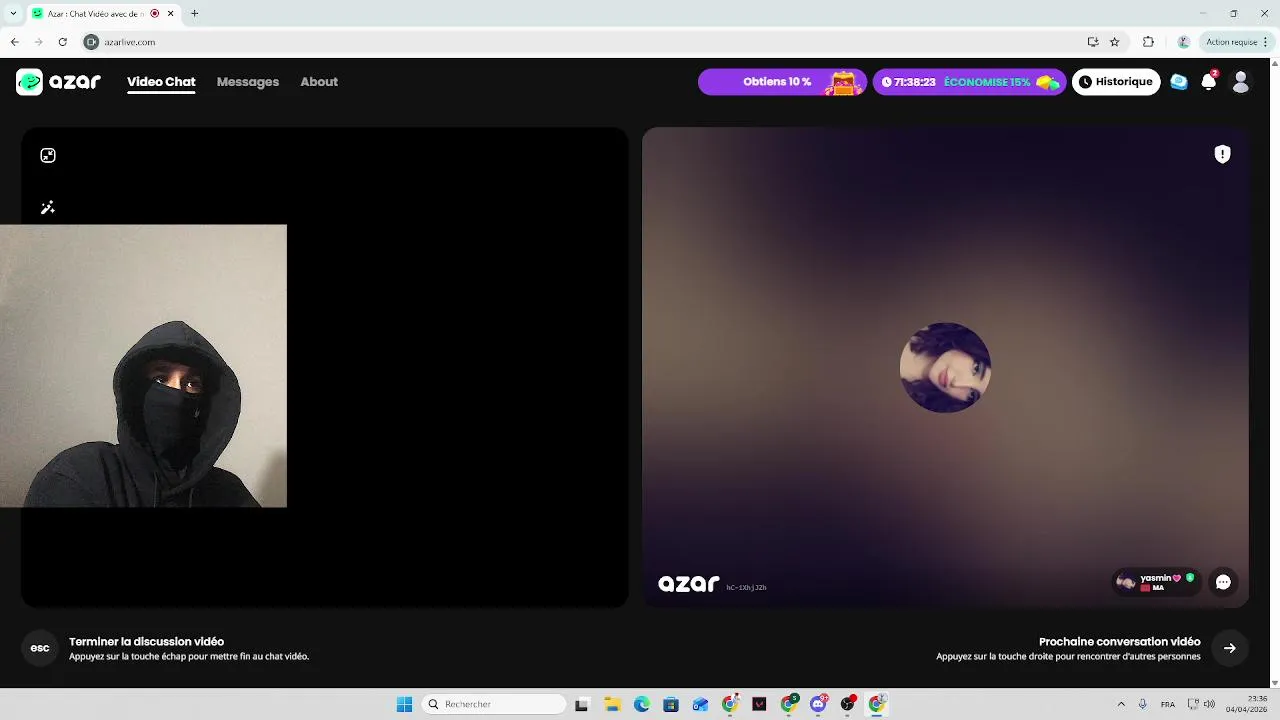Click Terminer la discussion vidéo text

tap(146, 641)
